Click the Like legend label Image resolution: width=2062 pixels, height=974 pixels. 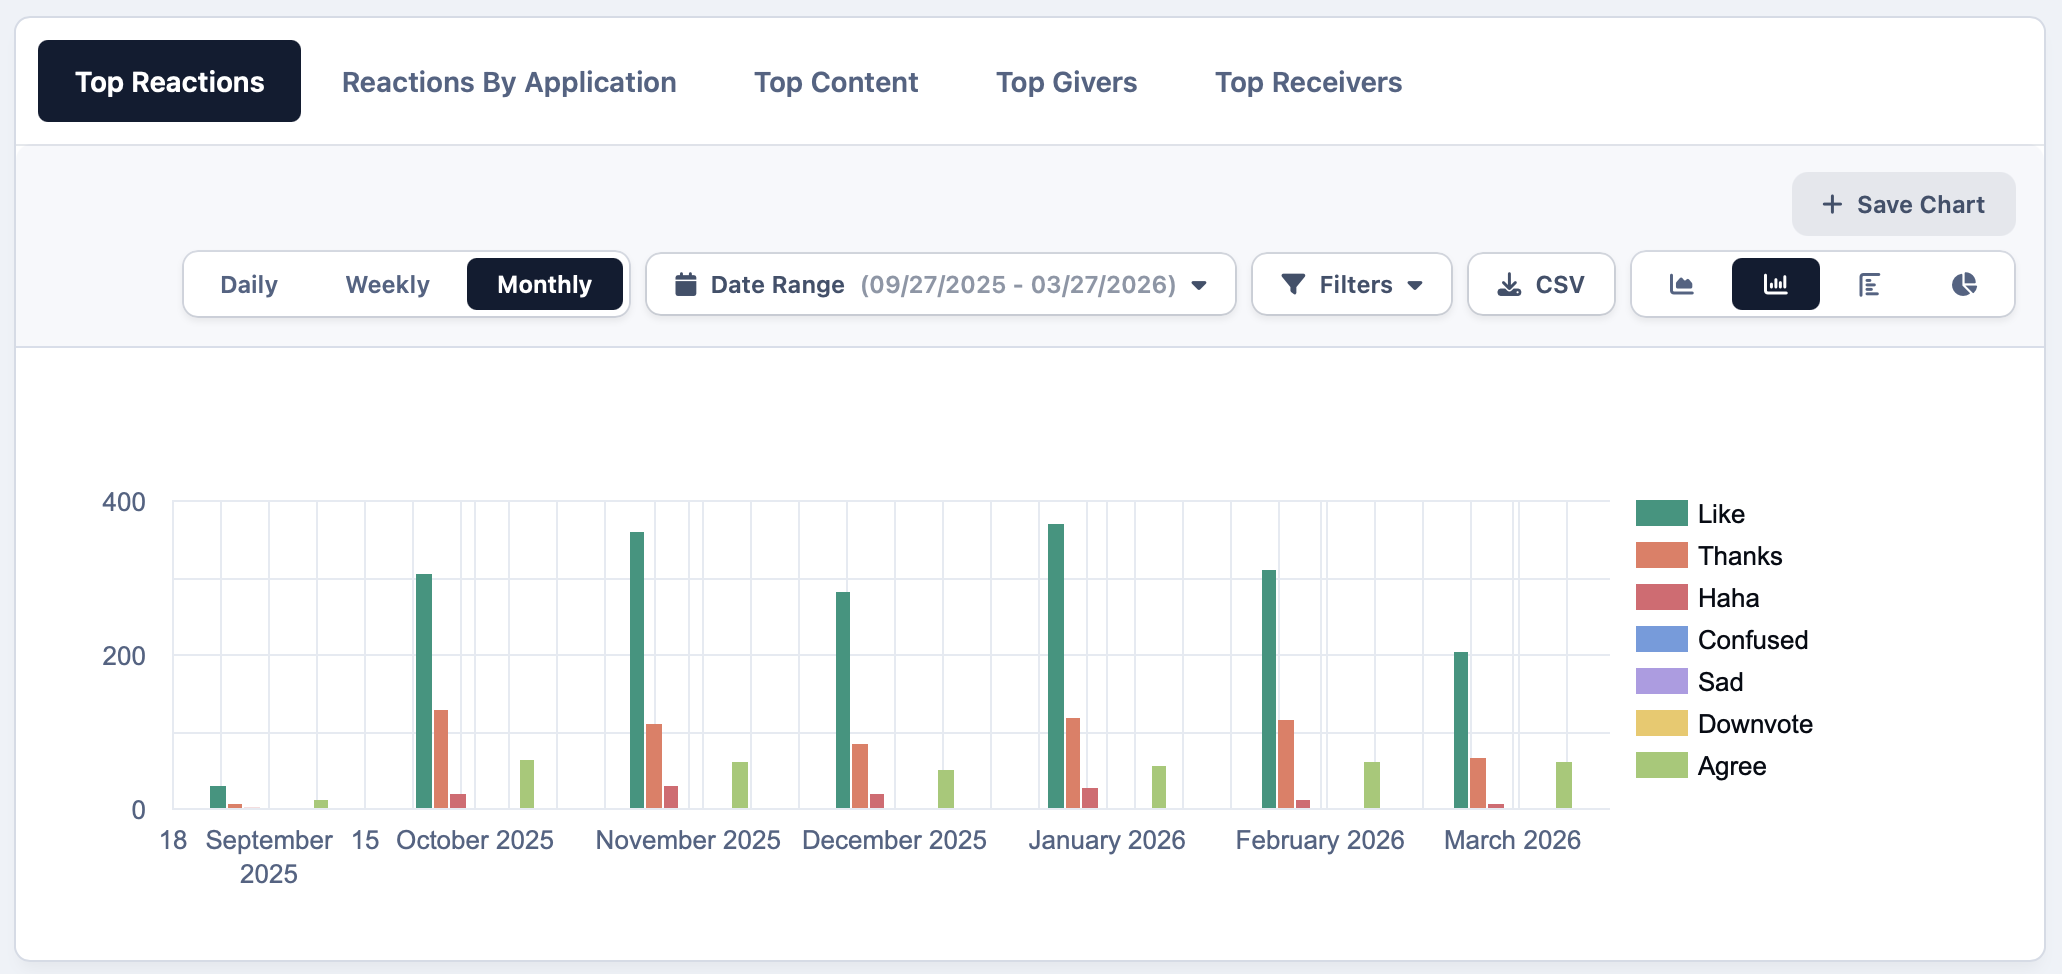1721,514
